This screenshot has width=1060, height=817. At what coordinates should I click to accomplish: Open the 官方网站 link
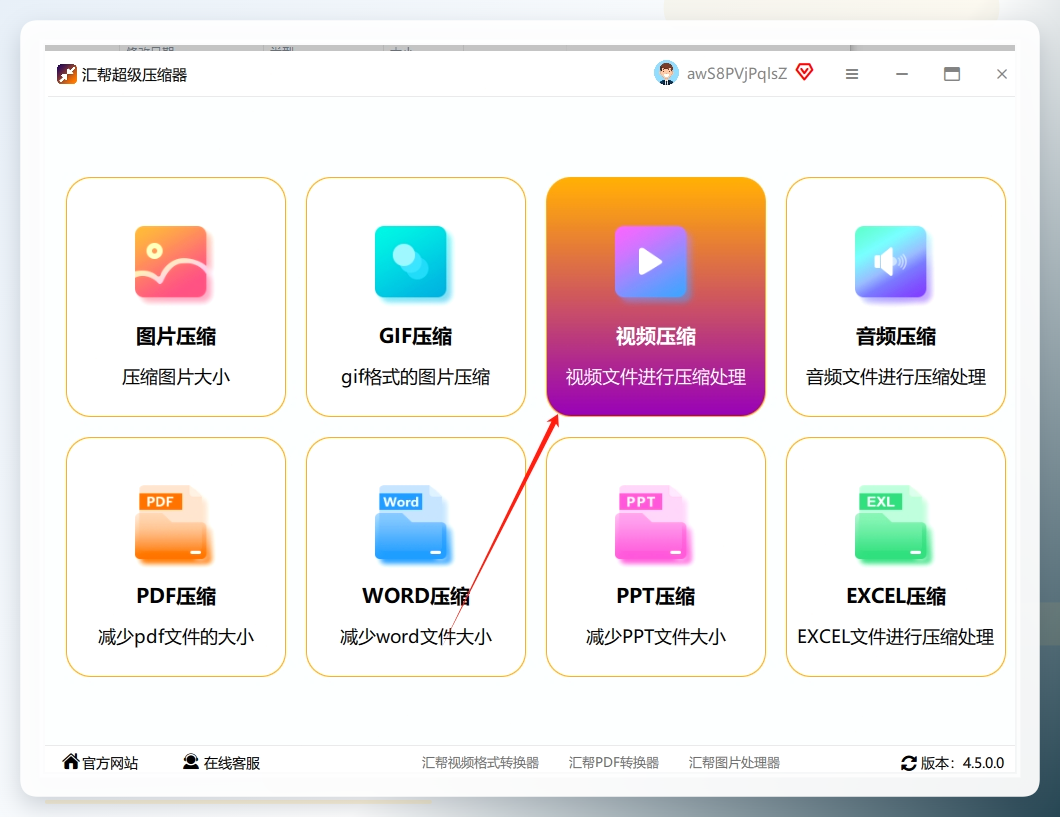click(110, 763)
